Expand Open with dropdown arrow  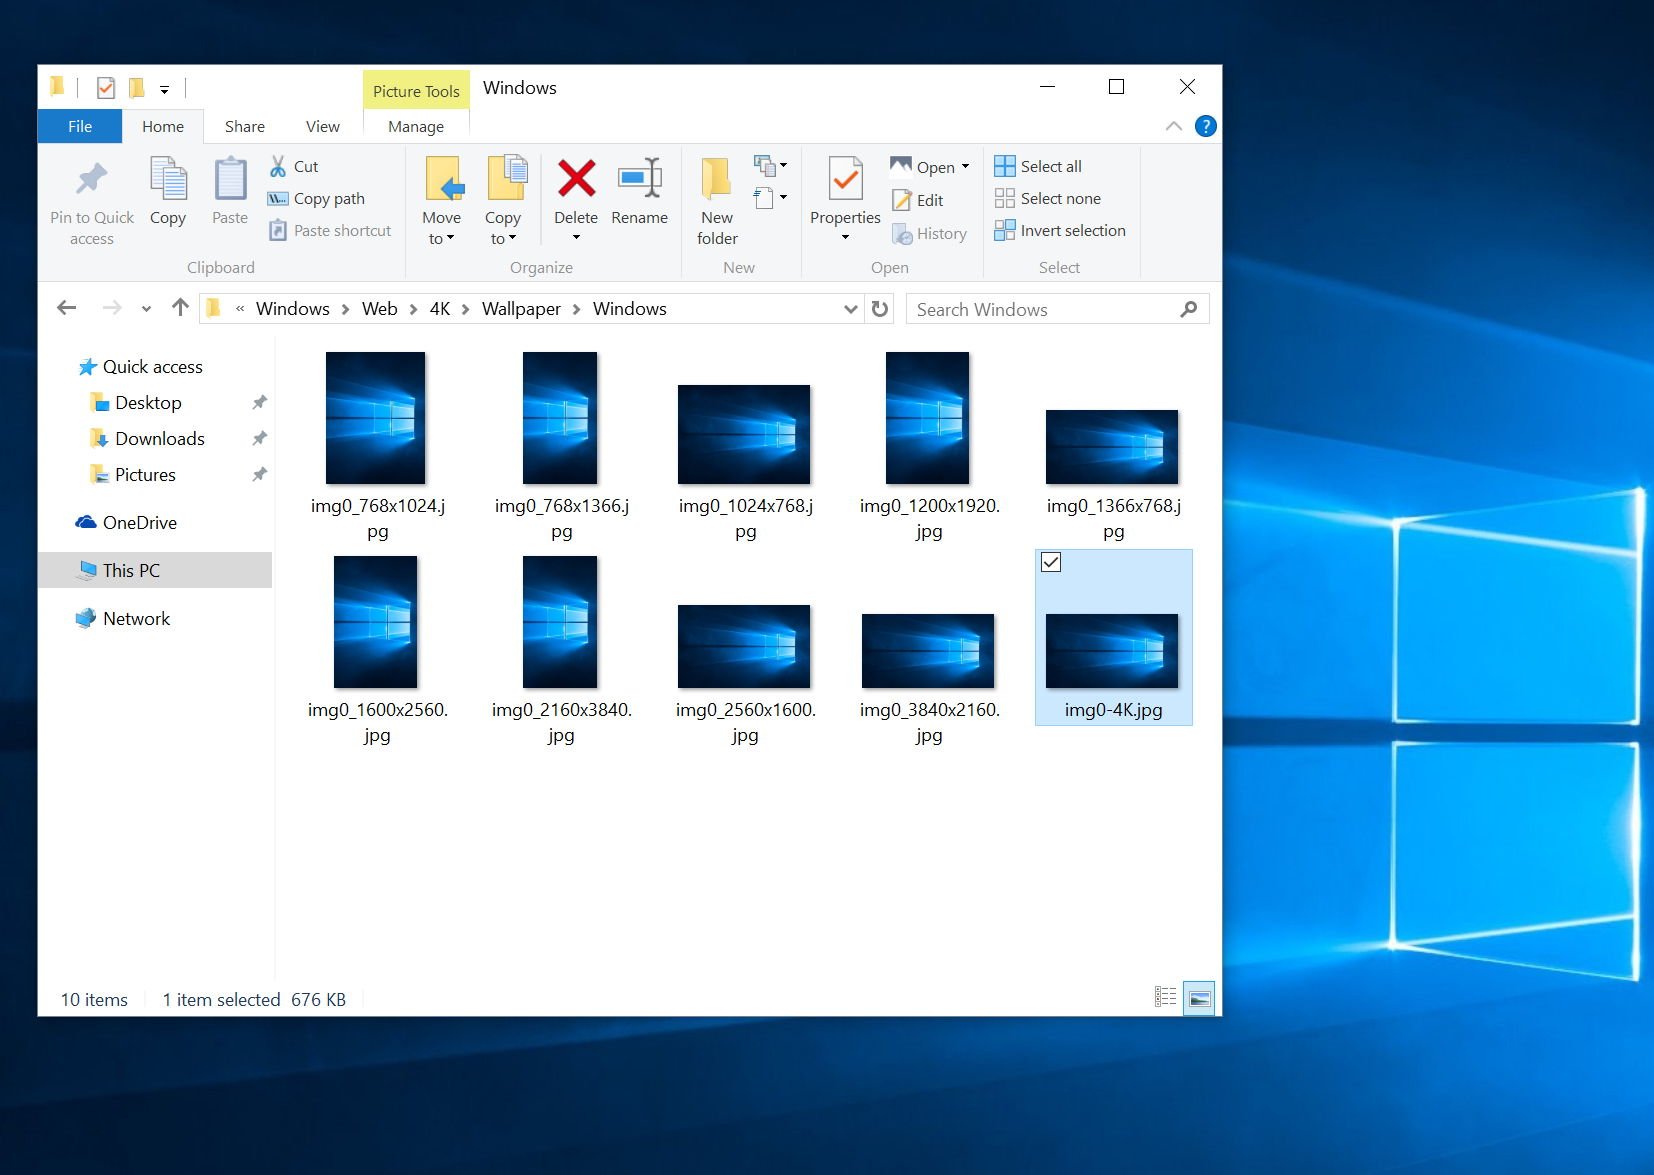pos(965,167)
